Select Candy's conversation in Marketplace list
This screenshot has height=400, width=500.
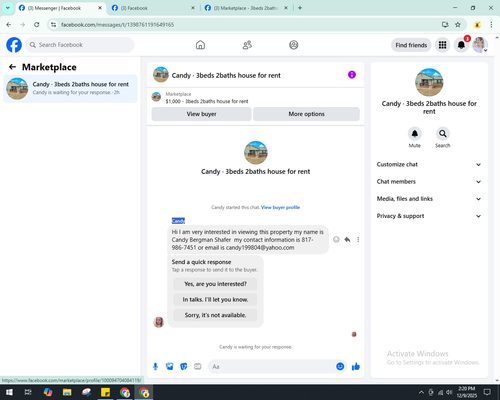pyautogui.click(x=70, y=88)
